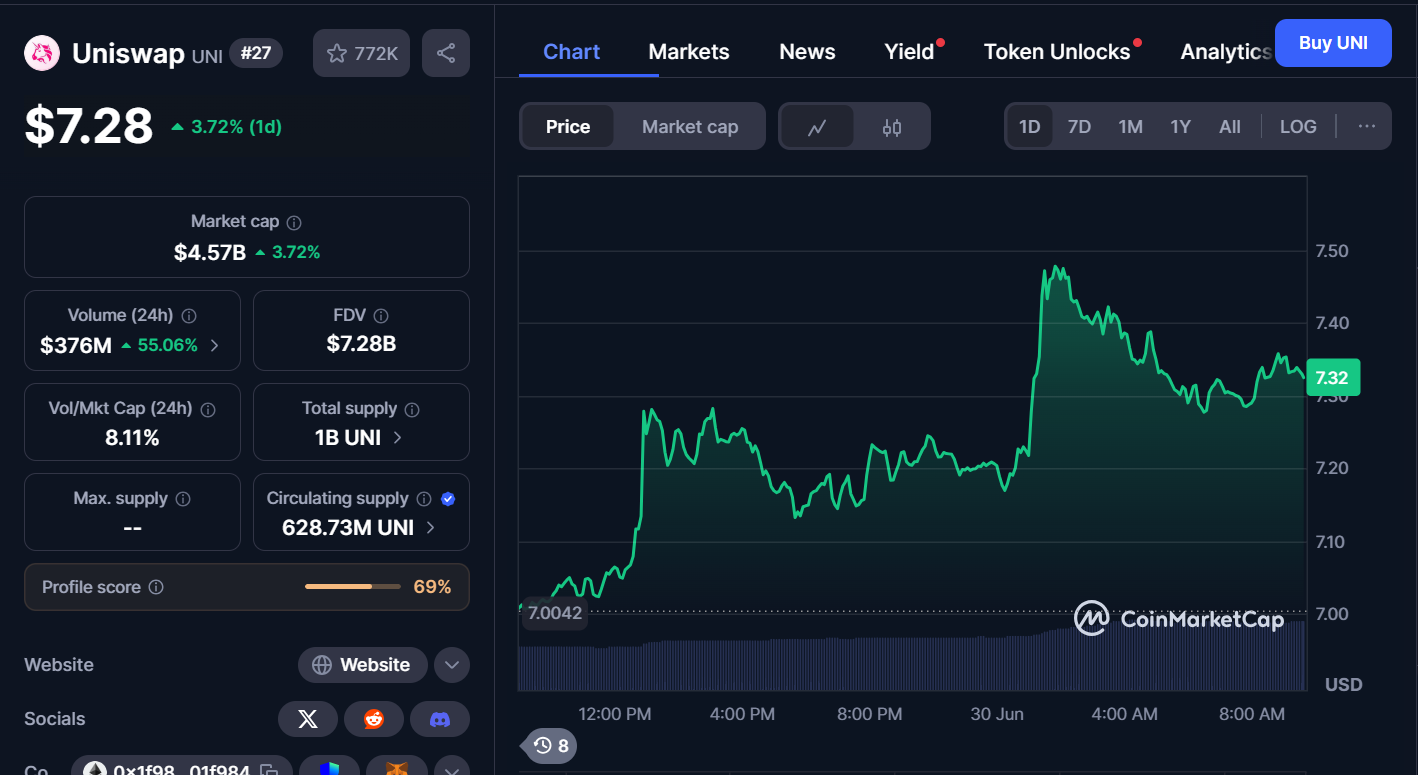Set chart range to 1D
This screenshot has height=775, width=1418.
pyautogui.click(x=1029, y=127)
